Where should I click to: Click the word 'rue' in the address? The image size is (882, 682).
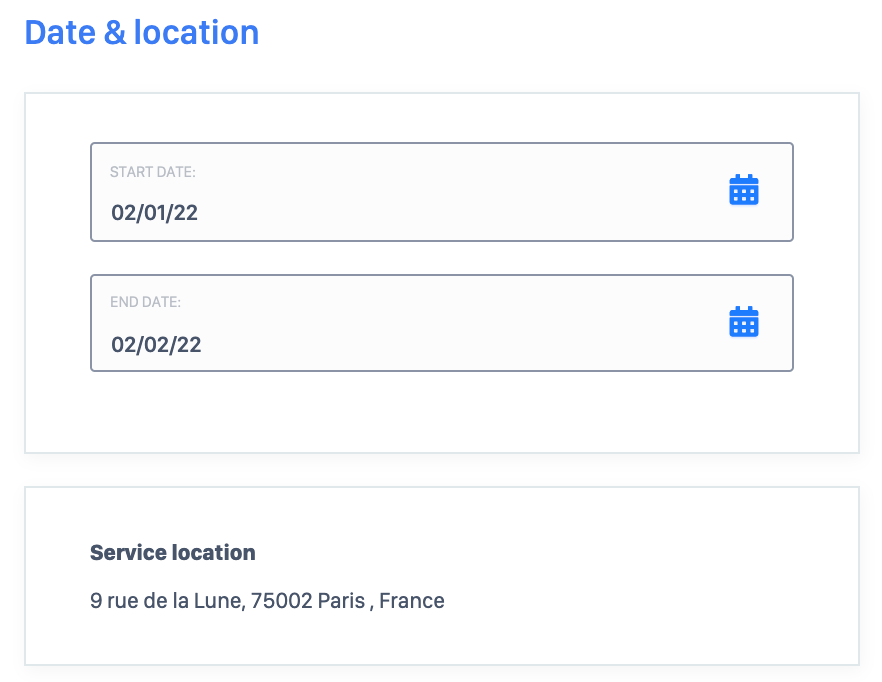pos(121,602)
